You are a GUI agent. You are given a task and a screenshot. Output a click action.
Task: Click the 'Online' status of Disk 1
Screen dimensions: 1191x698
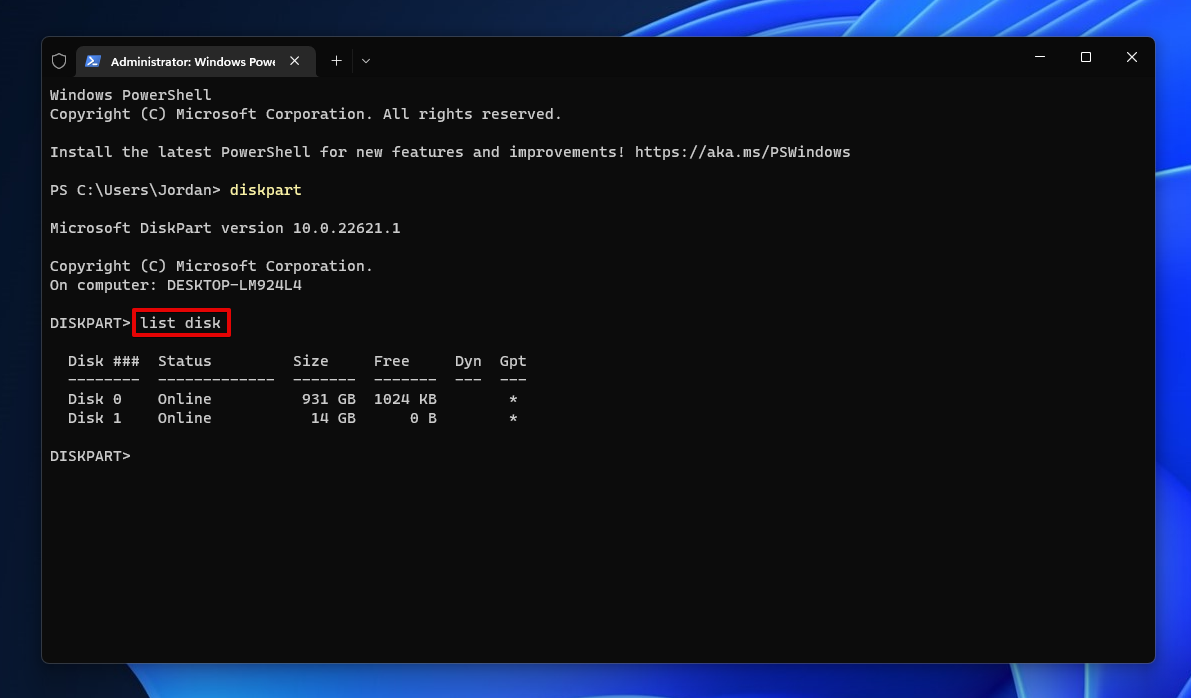pos(185,418)
